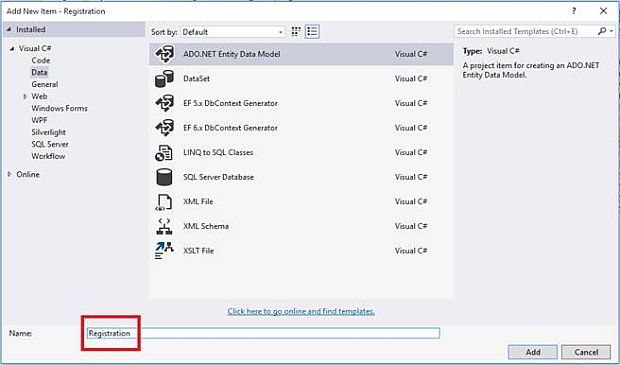620x365 pixels.
Task: Select the Visual C# tree label
Action: pyautogui.click(x=35, y=48)
